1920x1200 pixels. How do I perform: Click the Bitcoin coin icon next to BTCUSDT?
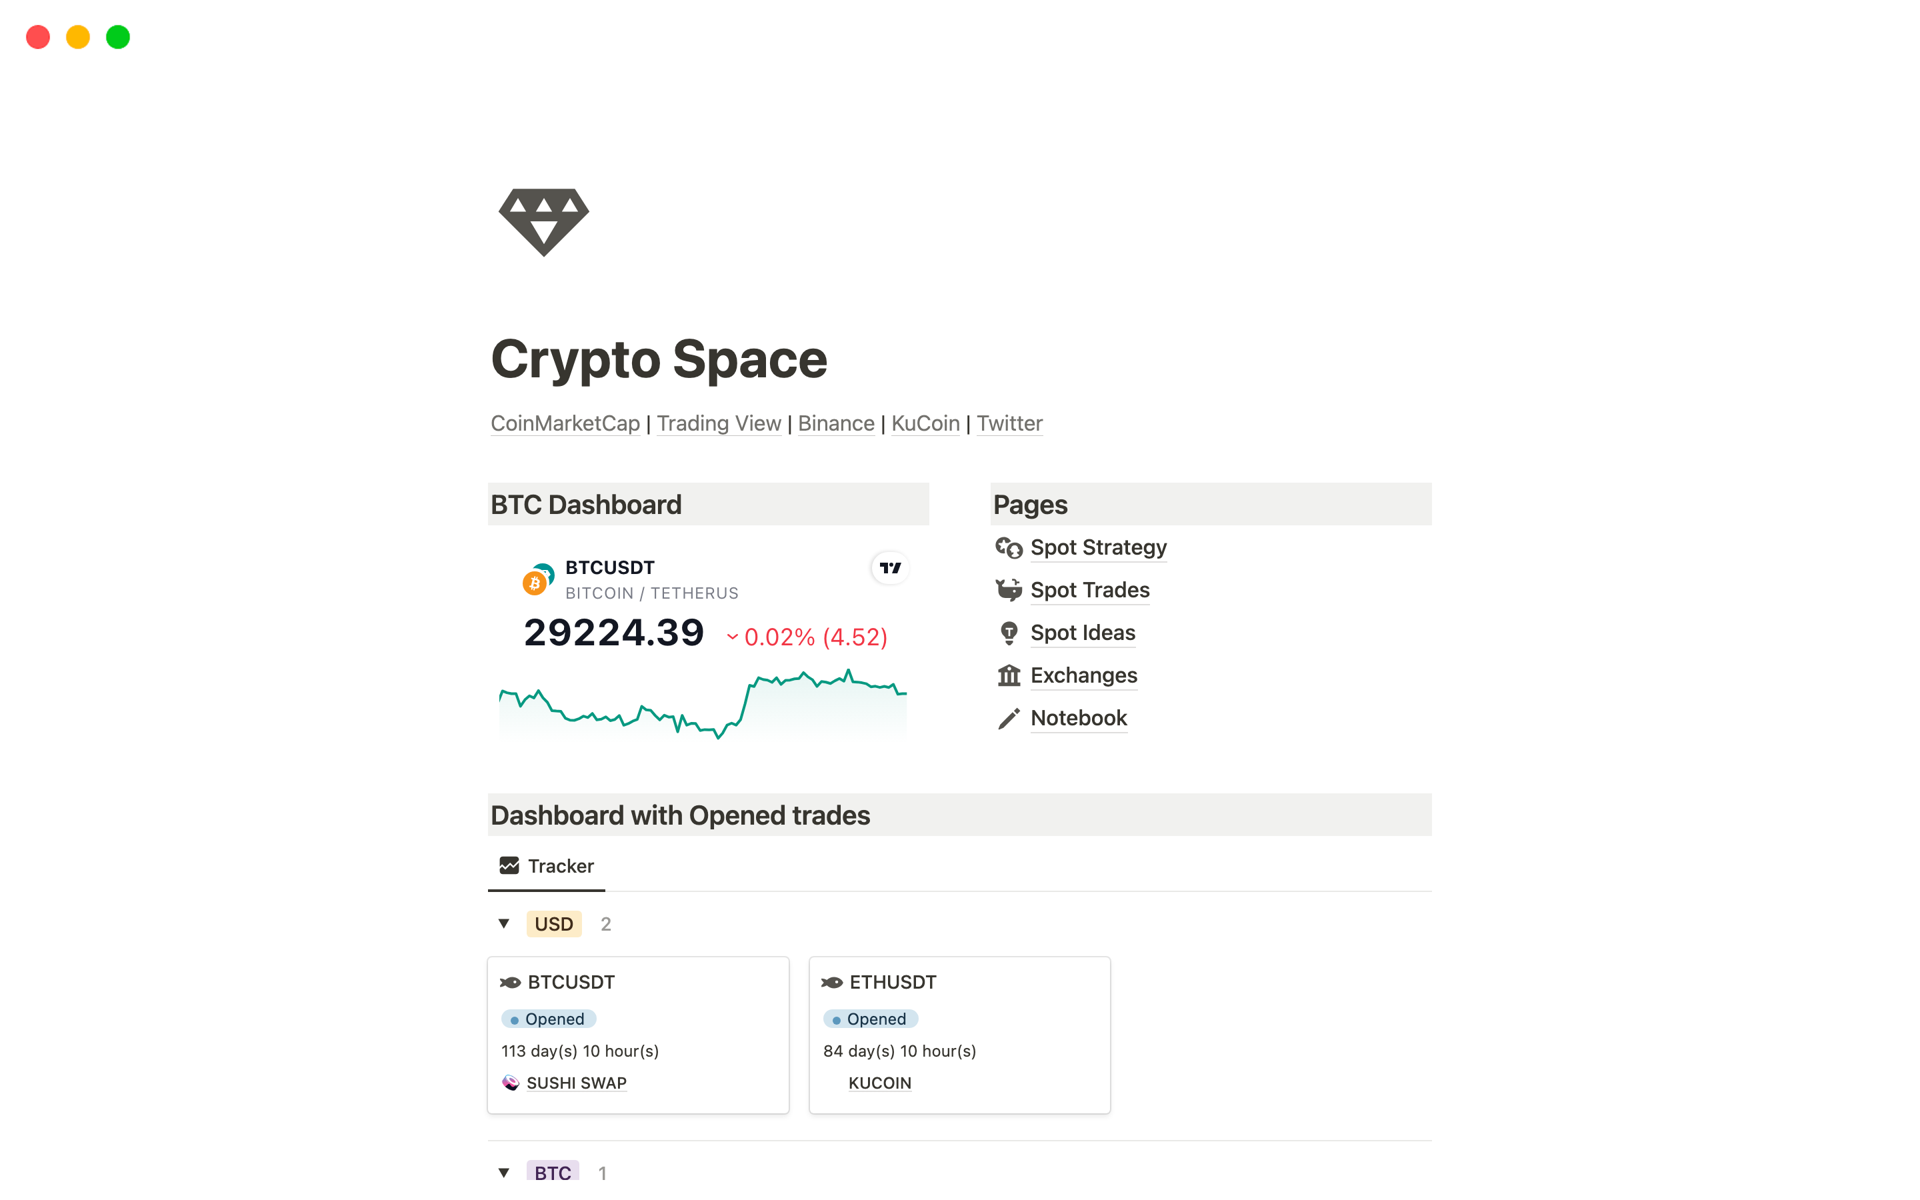point(536,580)
